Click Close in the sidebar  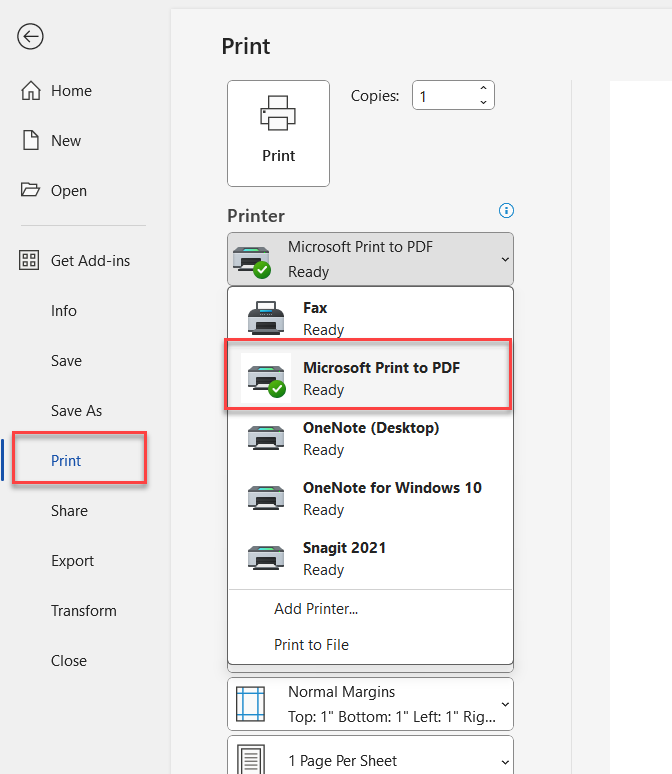tap(69, 660)
